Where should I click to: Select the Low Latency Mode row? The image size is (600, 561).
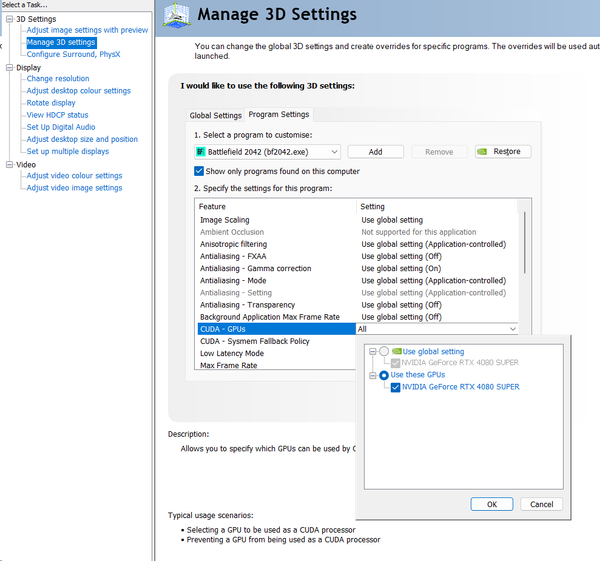tap(277, 353)
